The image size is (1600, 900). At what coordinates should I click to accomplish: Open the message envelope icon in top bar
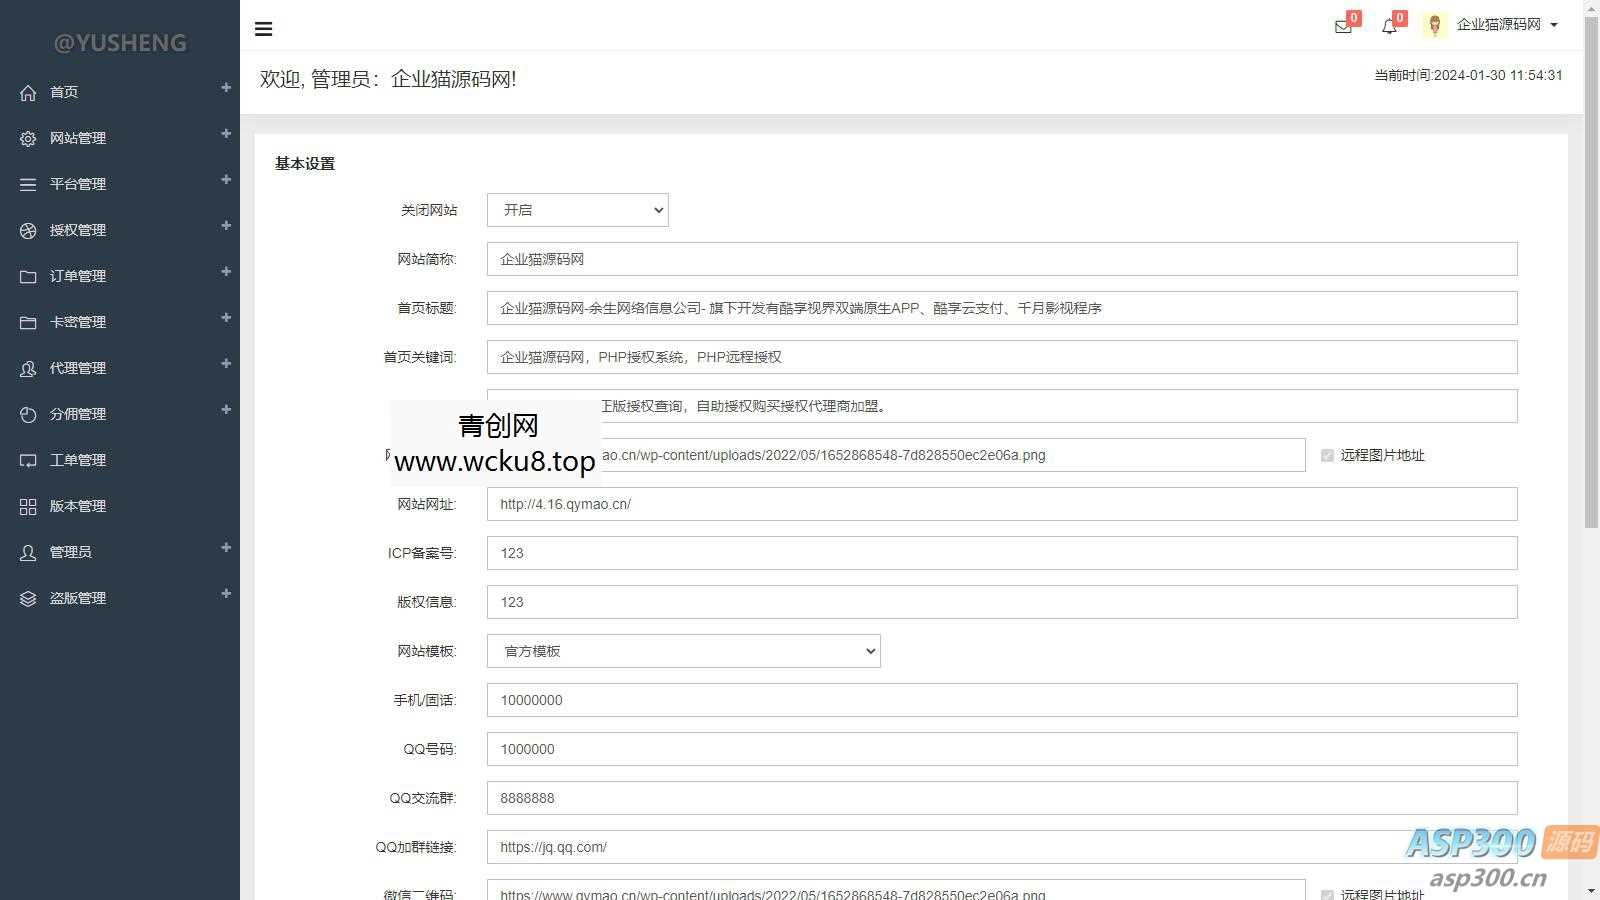click(x=1341, y=27)
